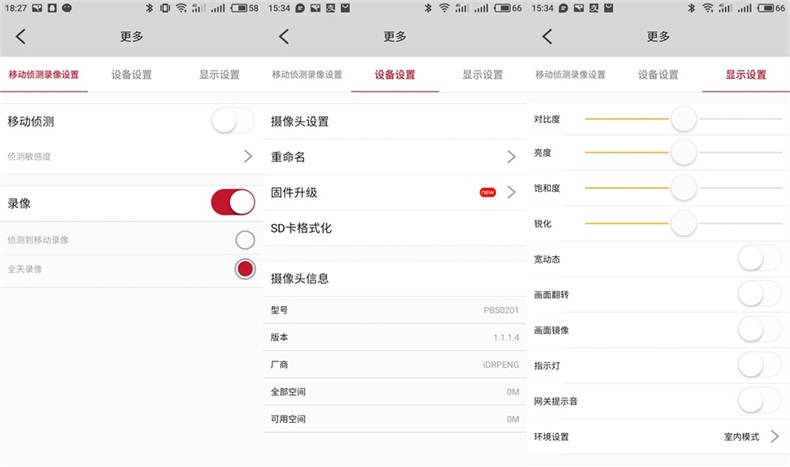Open 环境设置 chevron next to 室内模式
The width and height of the screenshot is (790, 467).
tap(774, 437)
